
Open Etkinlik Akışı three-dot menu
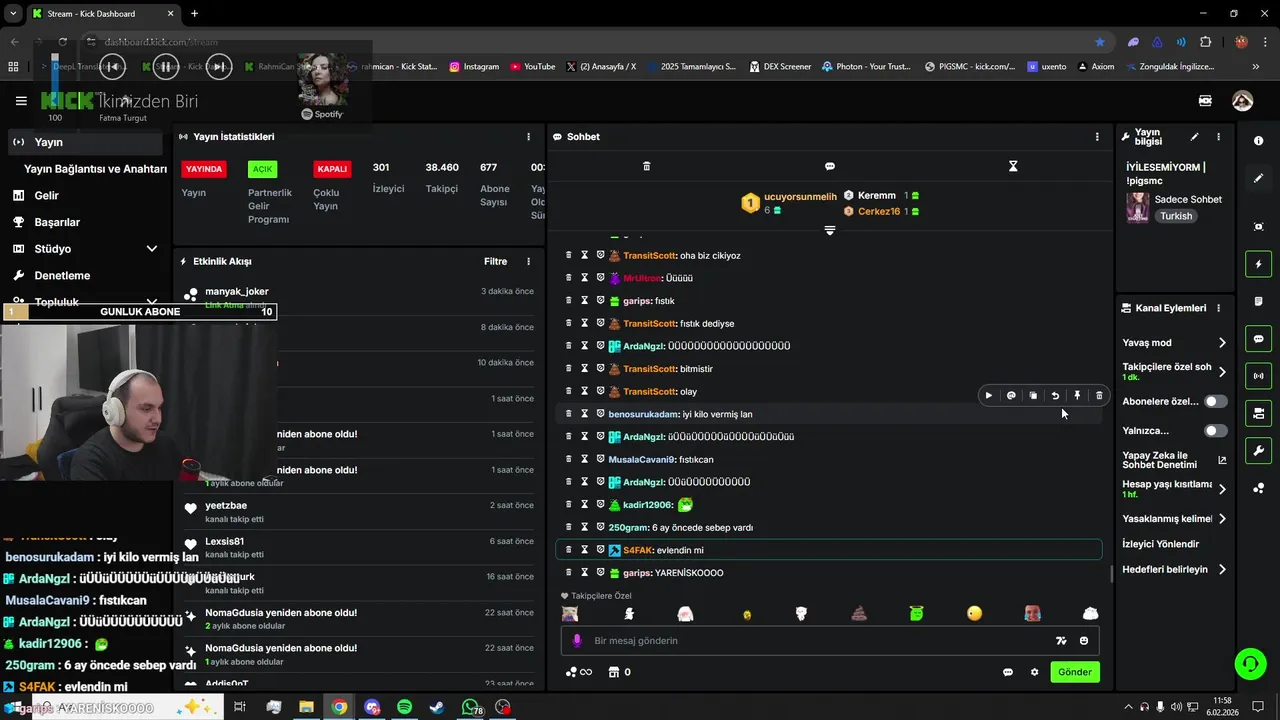point(529,262)
